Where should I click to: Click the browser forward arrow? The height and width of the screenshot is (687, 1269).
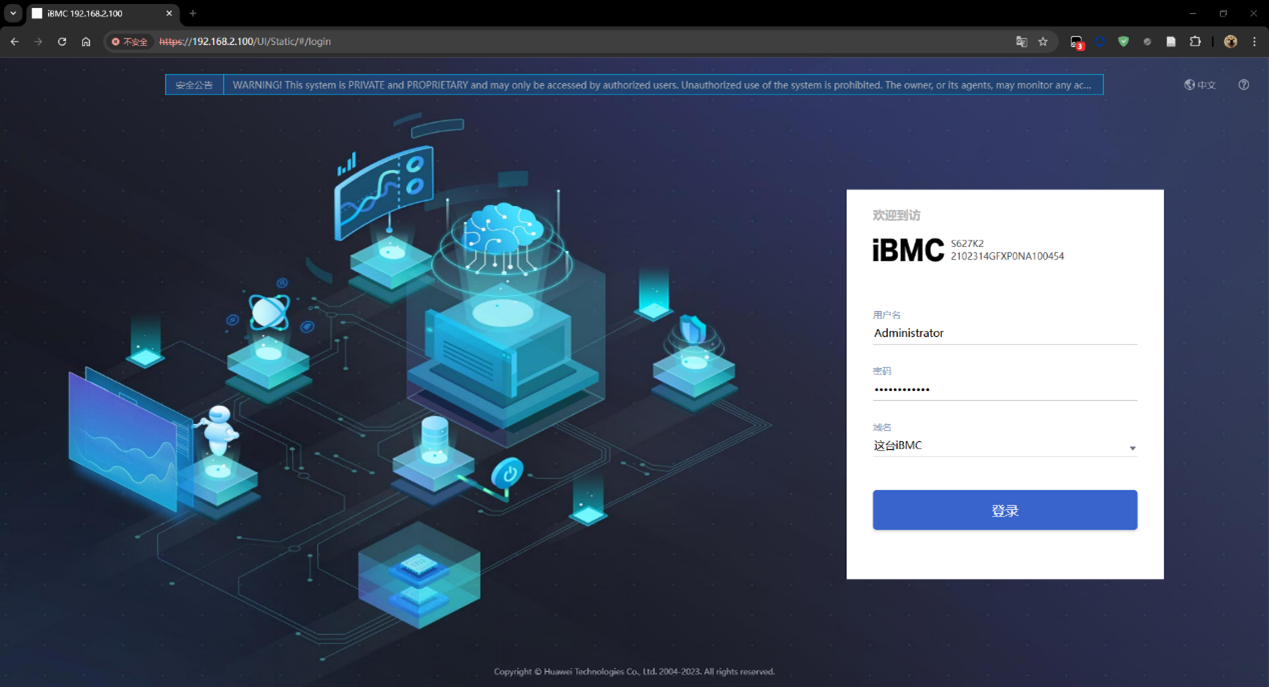pyautogui.click(x=38, y=42)
